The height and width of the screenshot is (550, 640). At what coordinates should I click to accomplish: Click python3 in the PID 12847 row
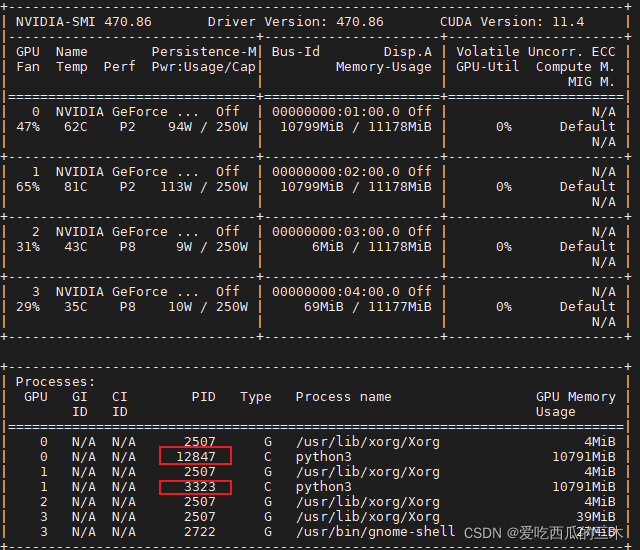click(324, 457)
